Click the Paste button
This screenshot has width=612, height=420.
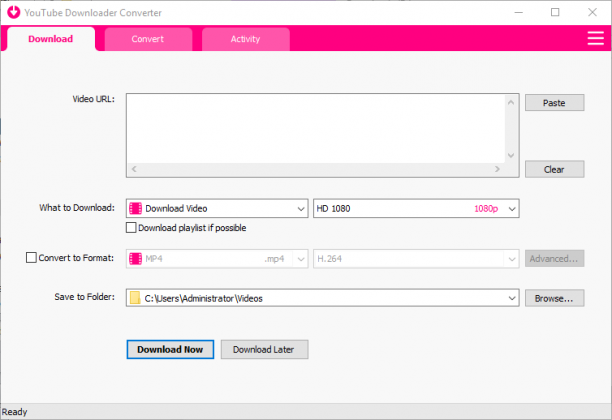[555, 103]
